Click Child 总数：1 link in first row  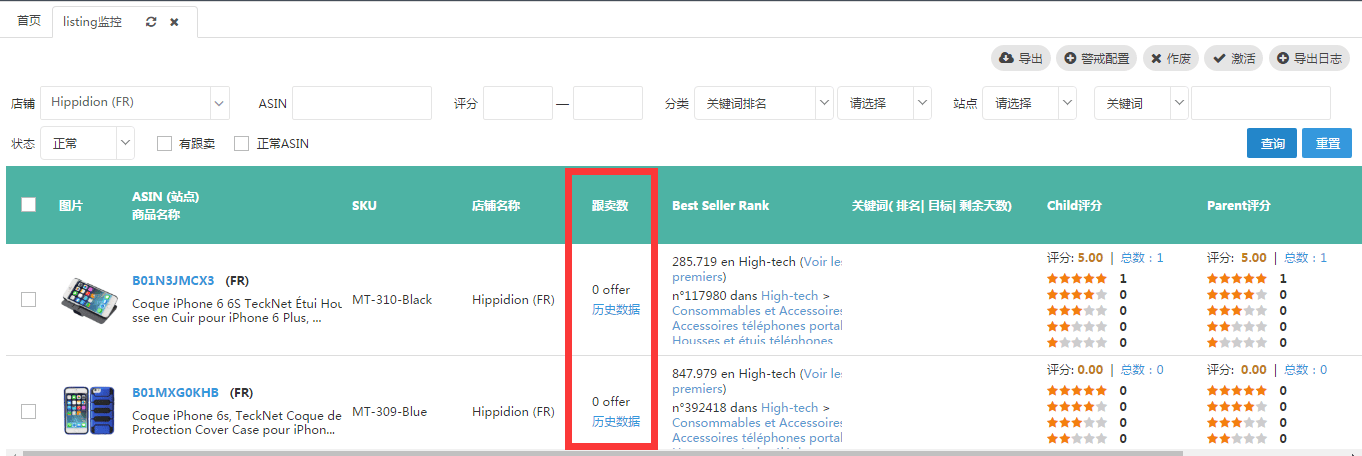point(1142,258)
